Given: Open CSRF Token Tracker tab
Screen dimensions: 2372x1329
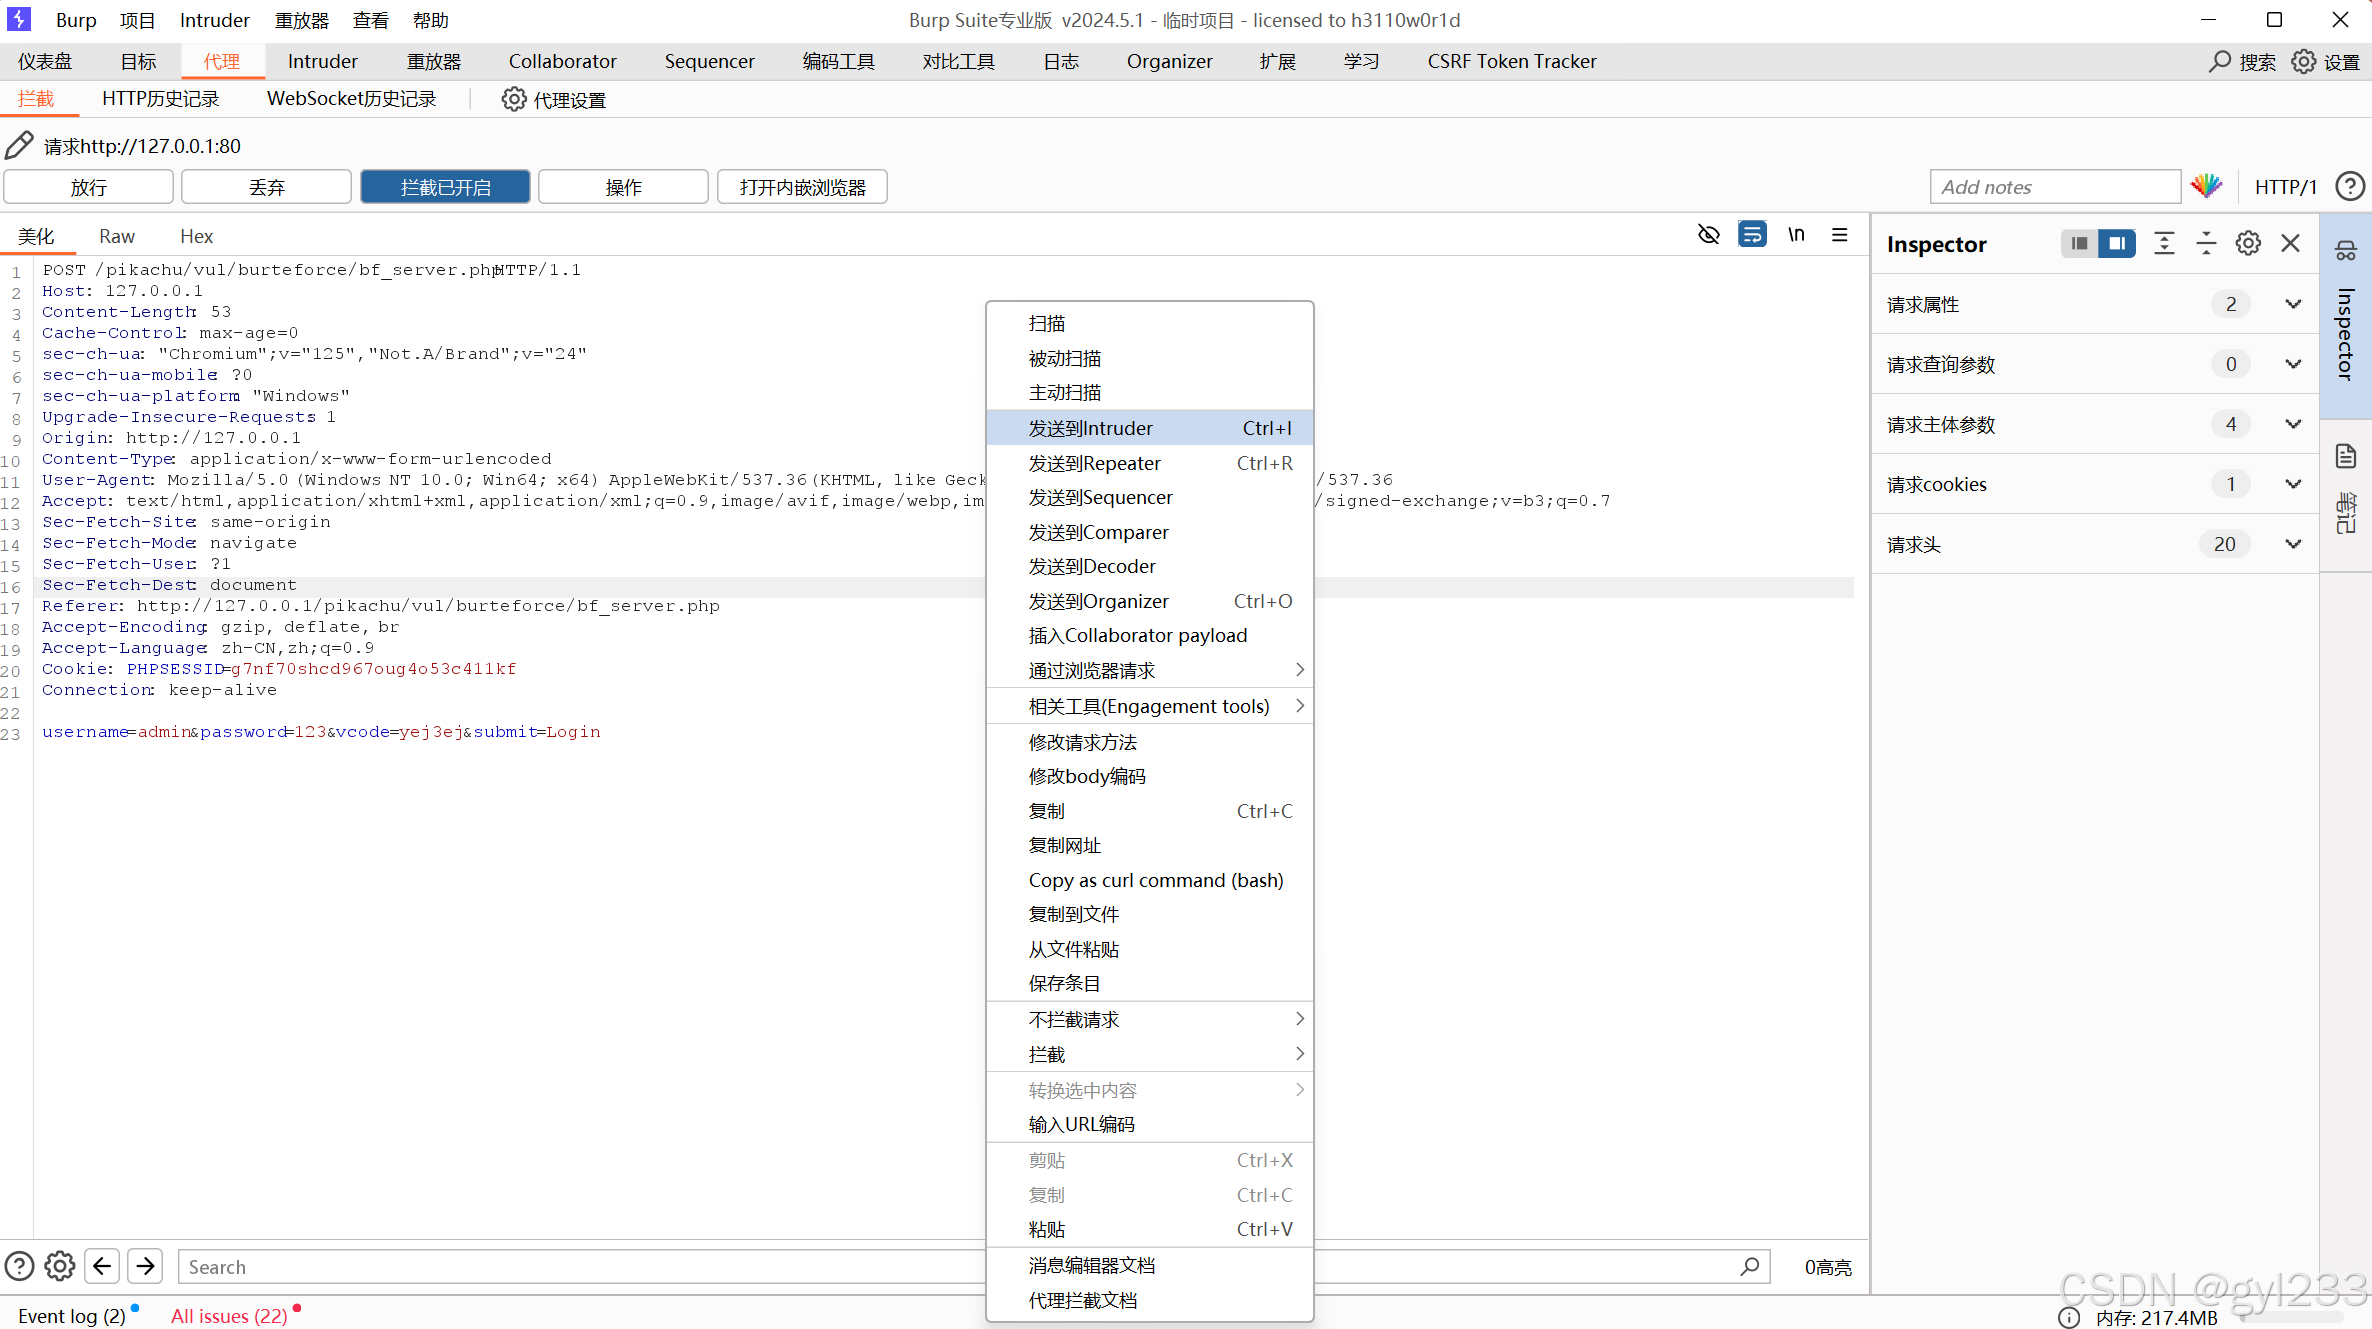Looking at the screenshot, I should 1512,61.
